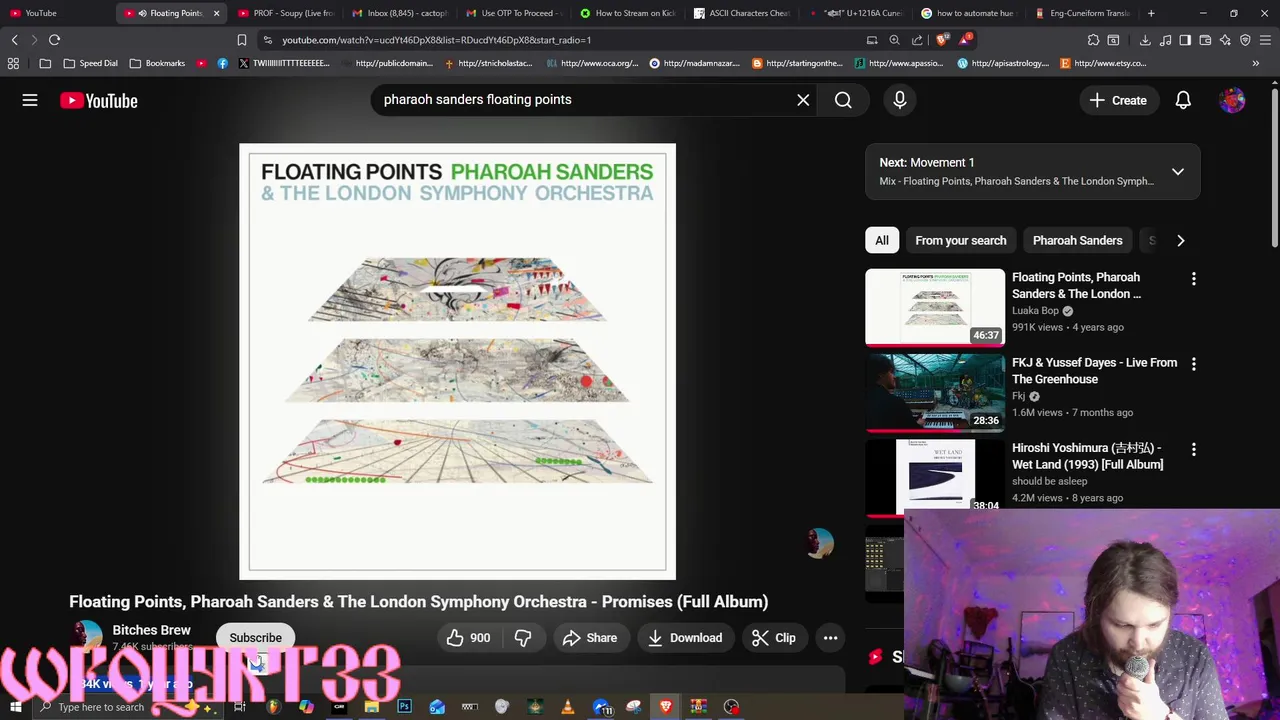Open Brave browser taskbar icon
This screenshot has height=720, width=1280.
tap(666, 707)
